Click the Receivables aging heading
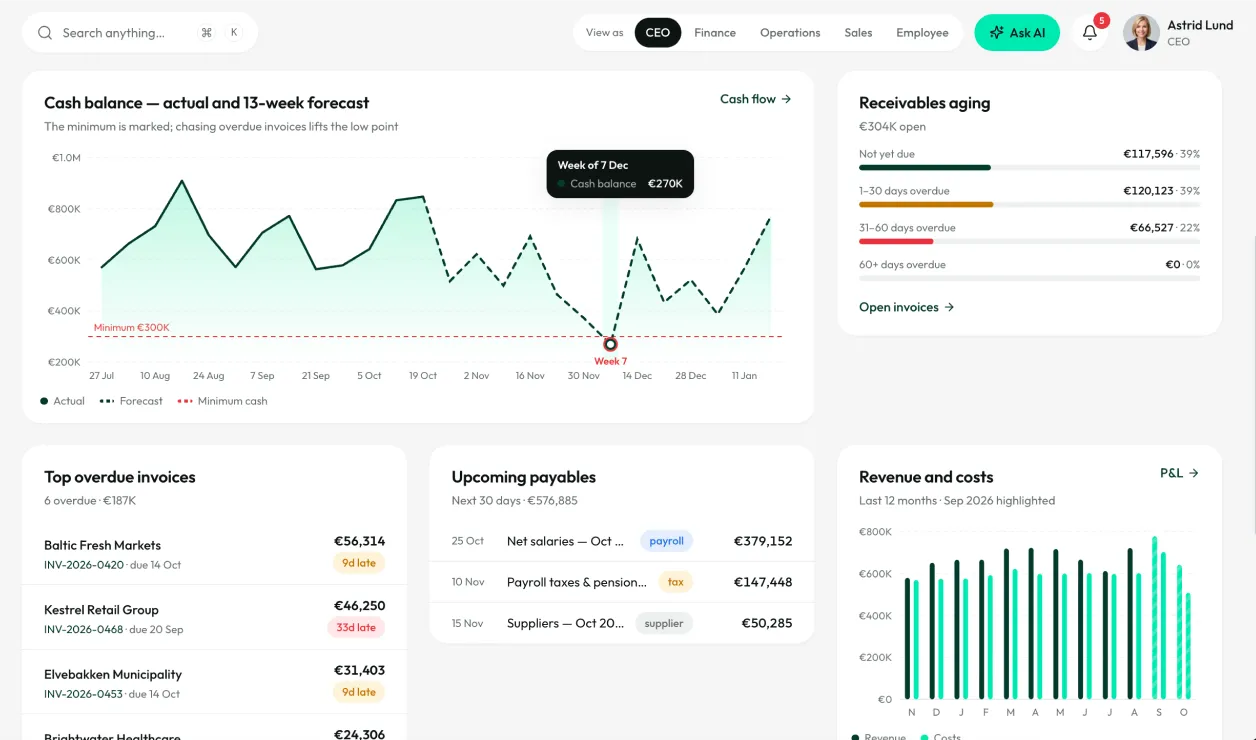This screenshot has width=1256, height=740. click(924, 103)
